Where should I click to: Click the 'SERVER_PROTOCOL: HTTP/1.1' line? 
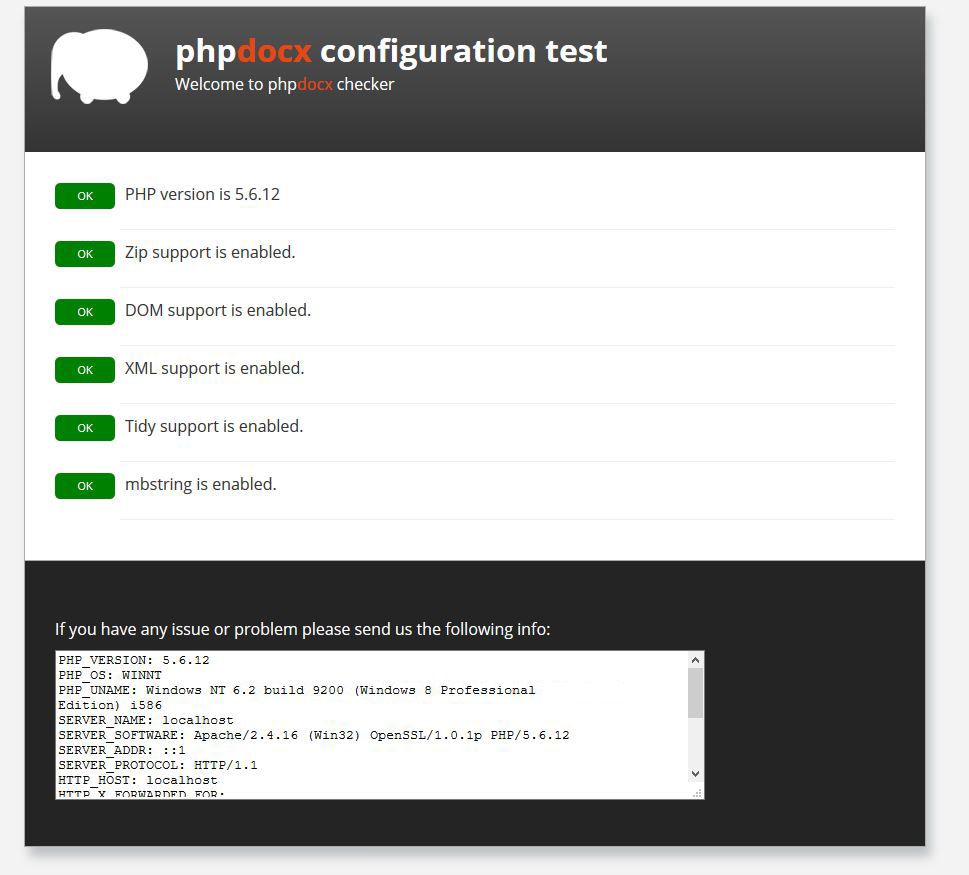point(158,766)
